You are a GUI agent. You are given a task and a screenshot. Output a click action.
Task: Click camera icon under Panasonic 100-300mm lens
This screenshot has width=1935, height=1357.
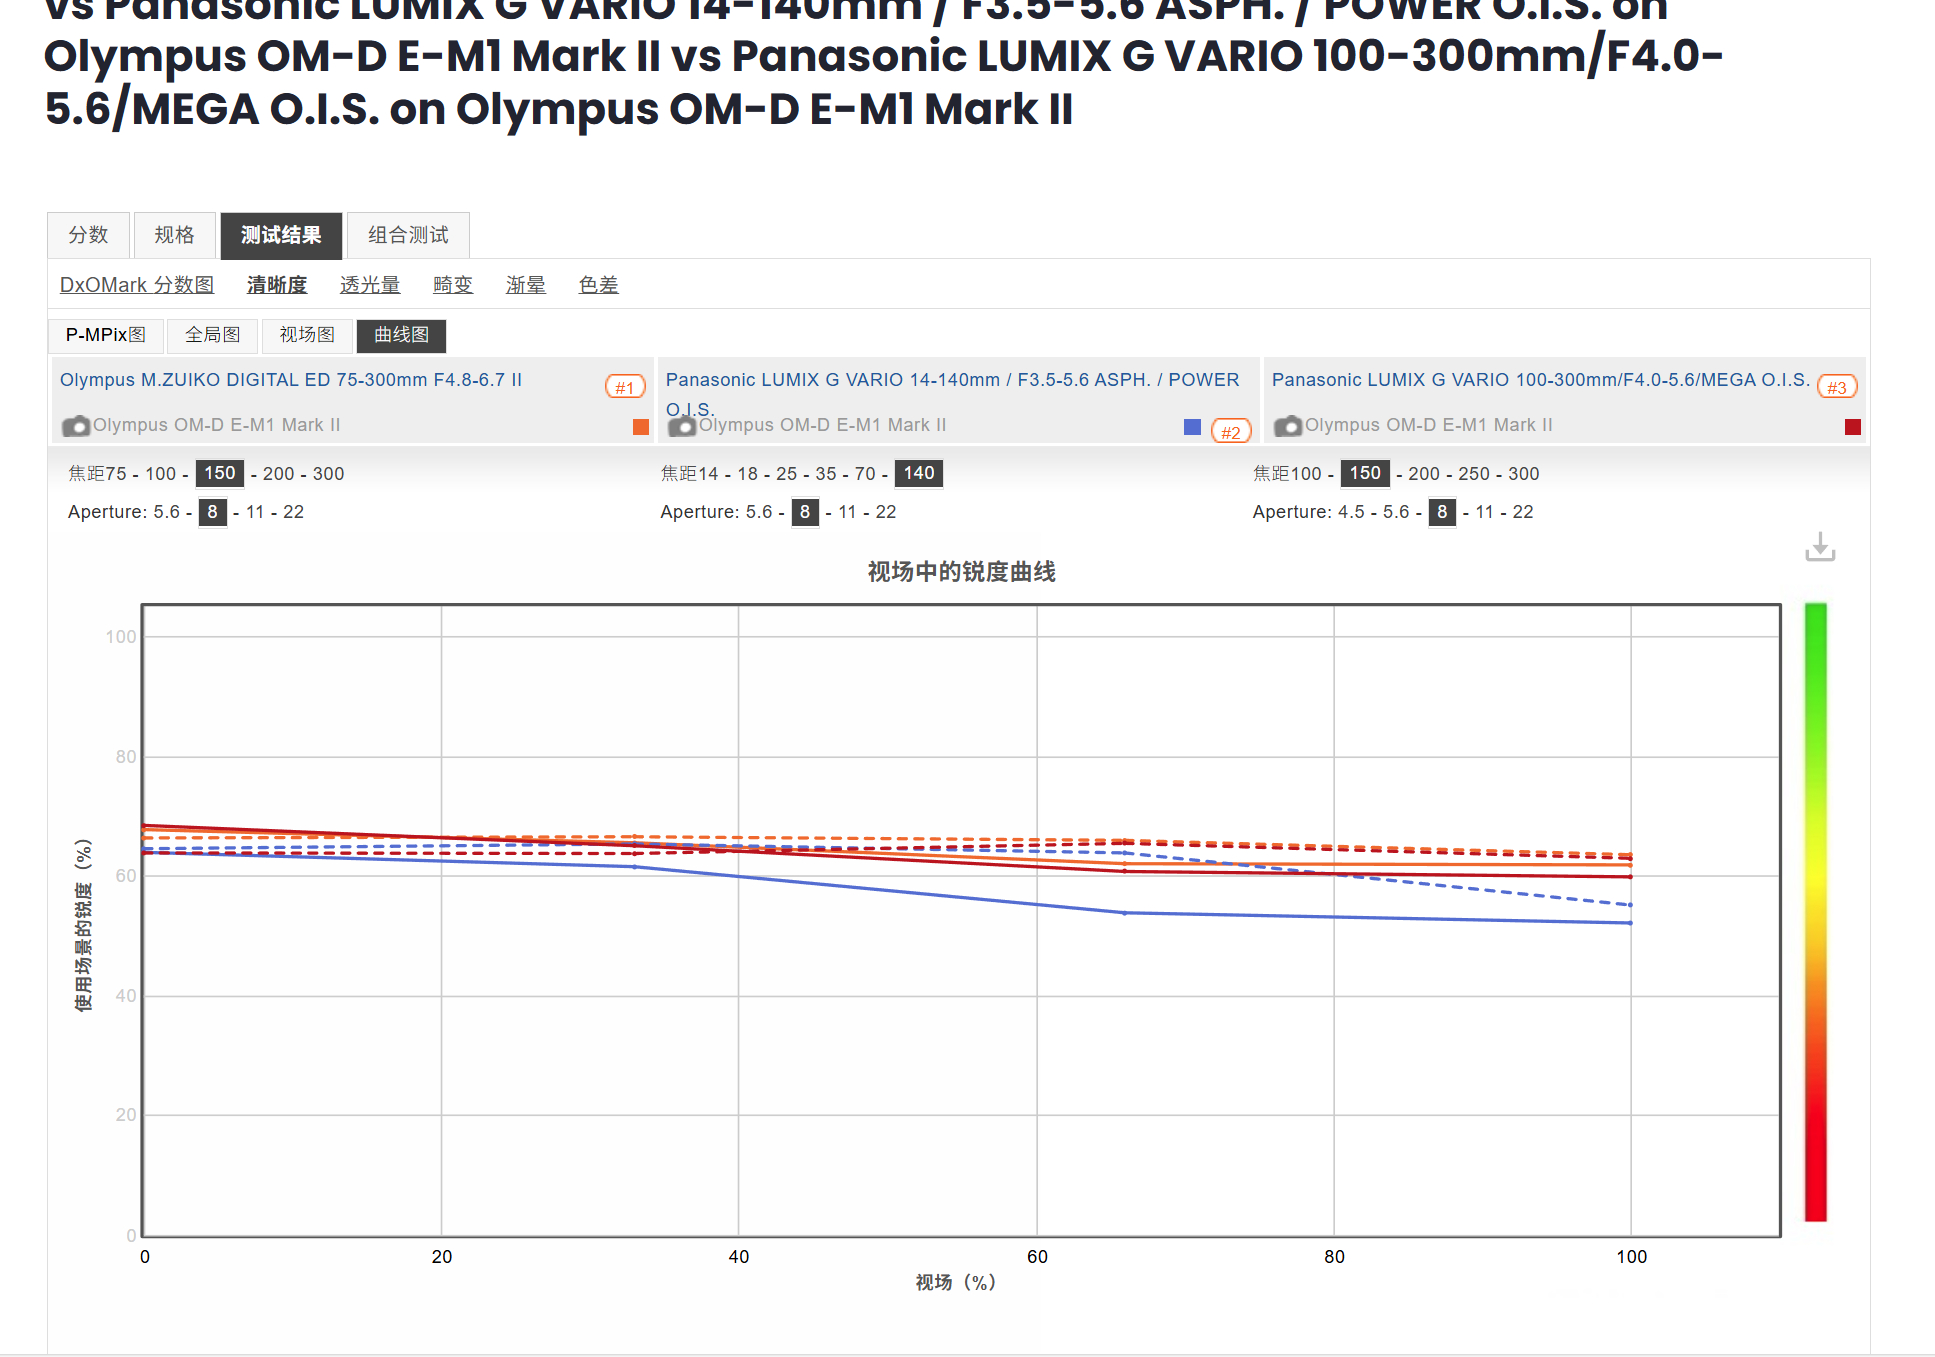coord(1288,426)
